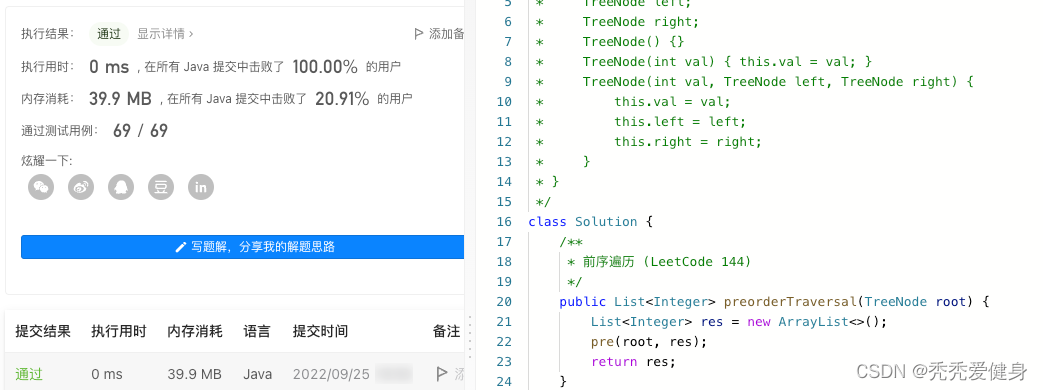Click the flag icon in submission row
Screen dimensions: 1043x390
pos(441,374)
